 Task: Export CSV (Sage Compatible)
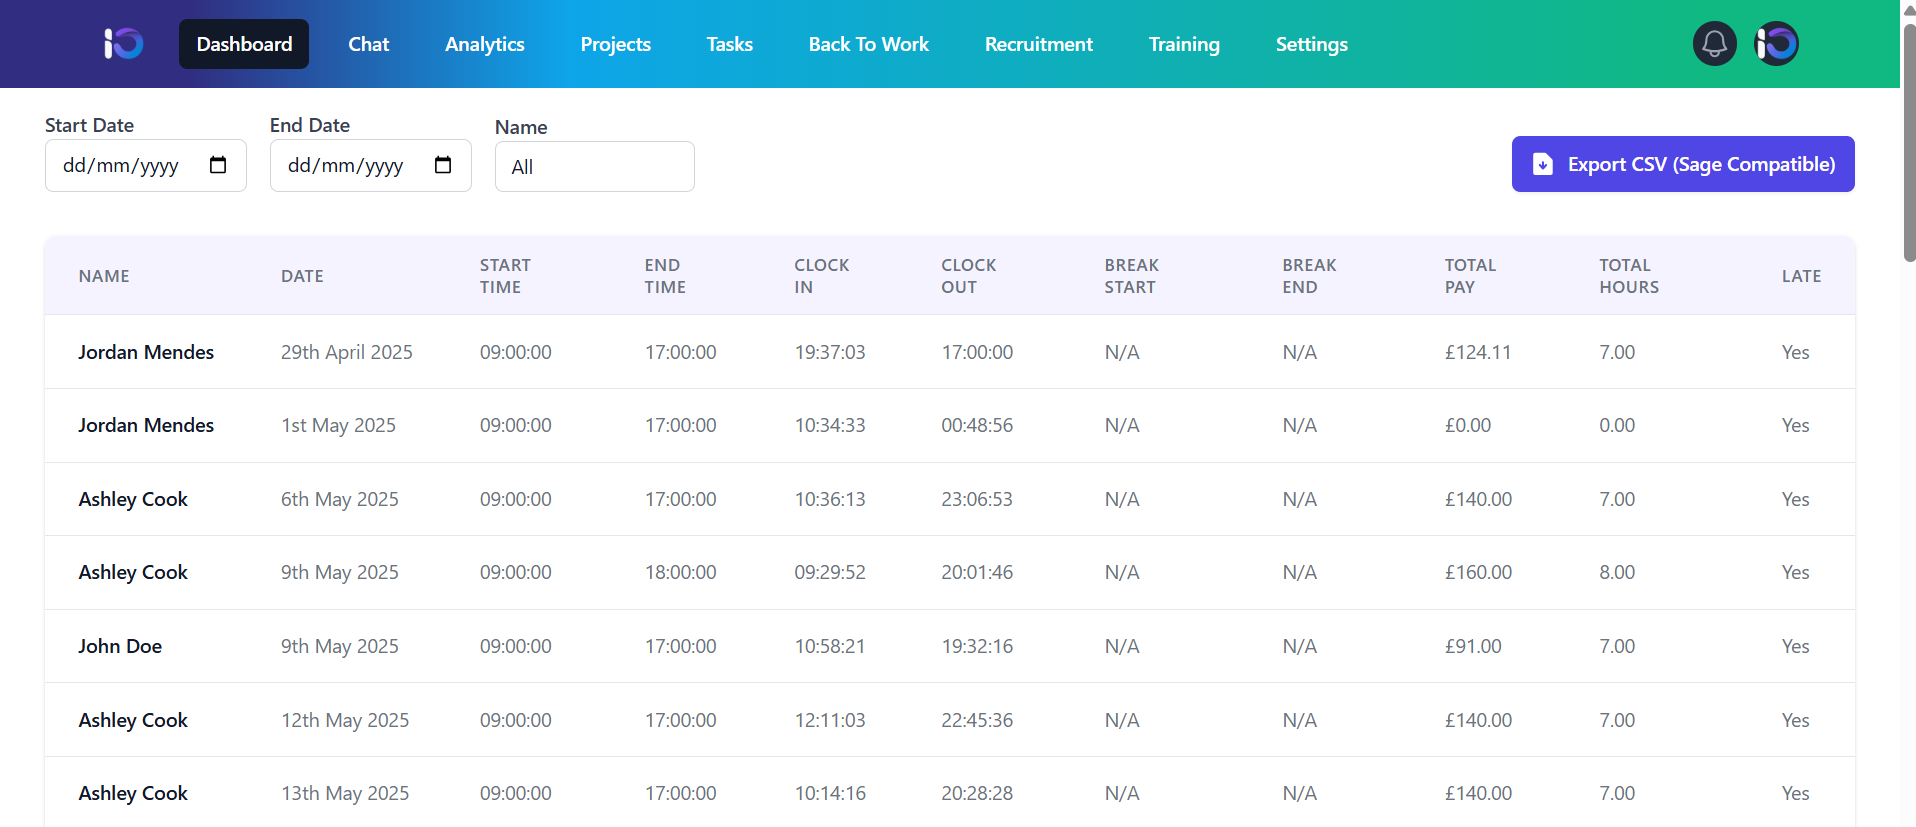[1683, 164]
